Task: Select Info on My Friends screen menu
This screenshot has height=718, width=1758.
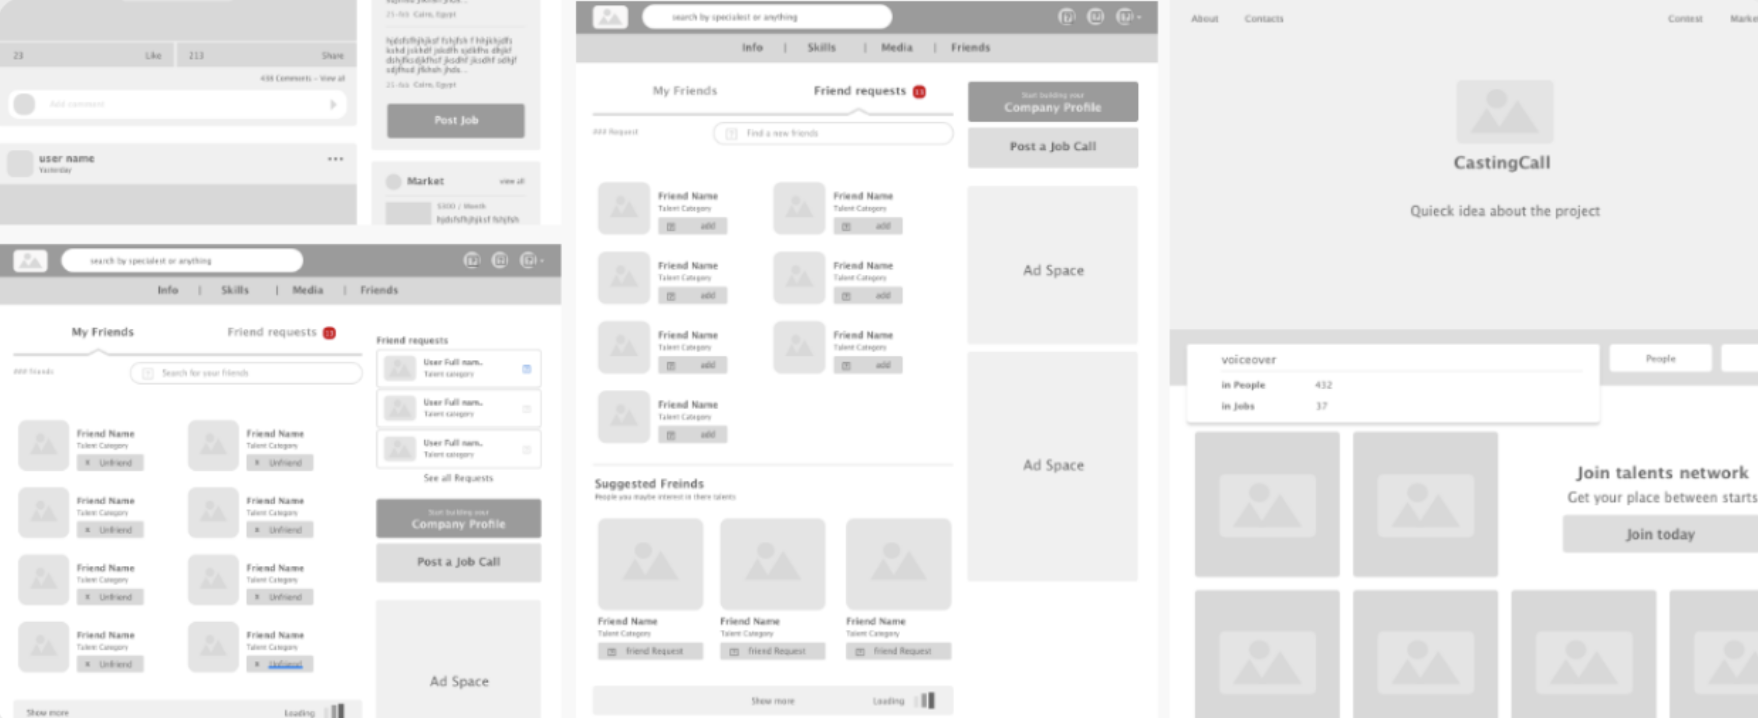Action: click(x=167, y=290)
